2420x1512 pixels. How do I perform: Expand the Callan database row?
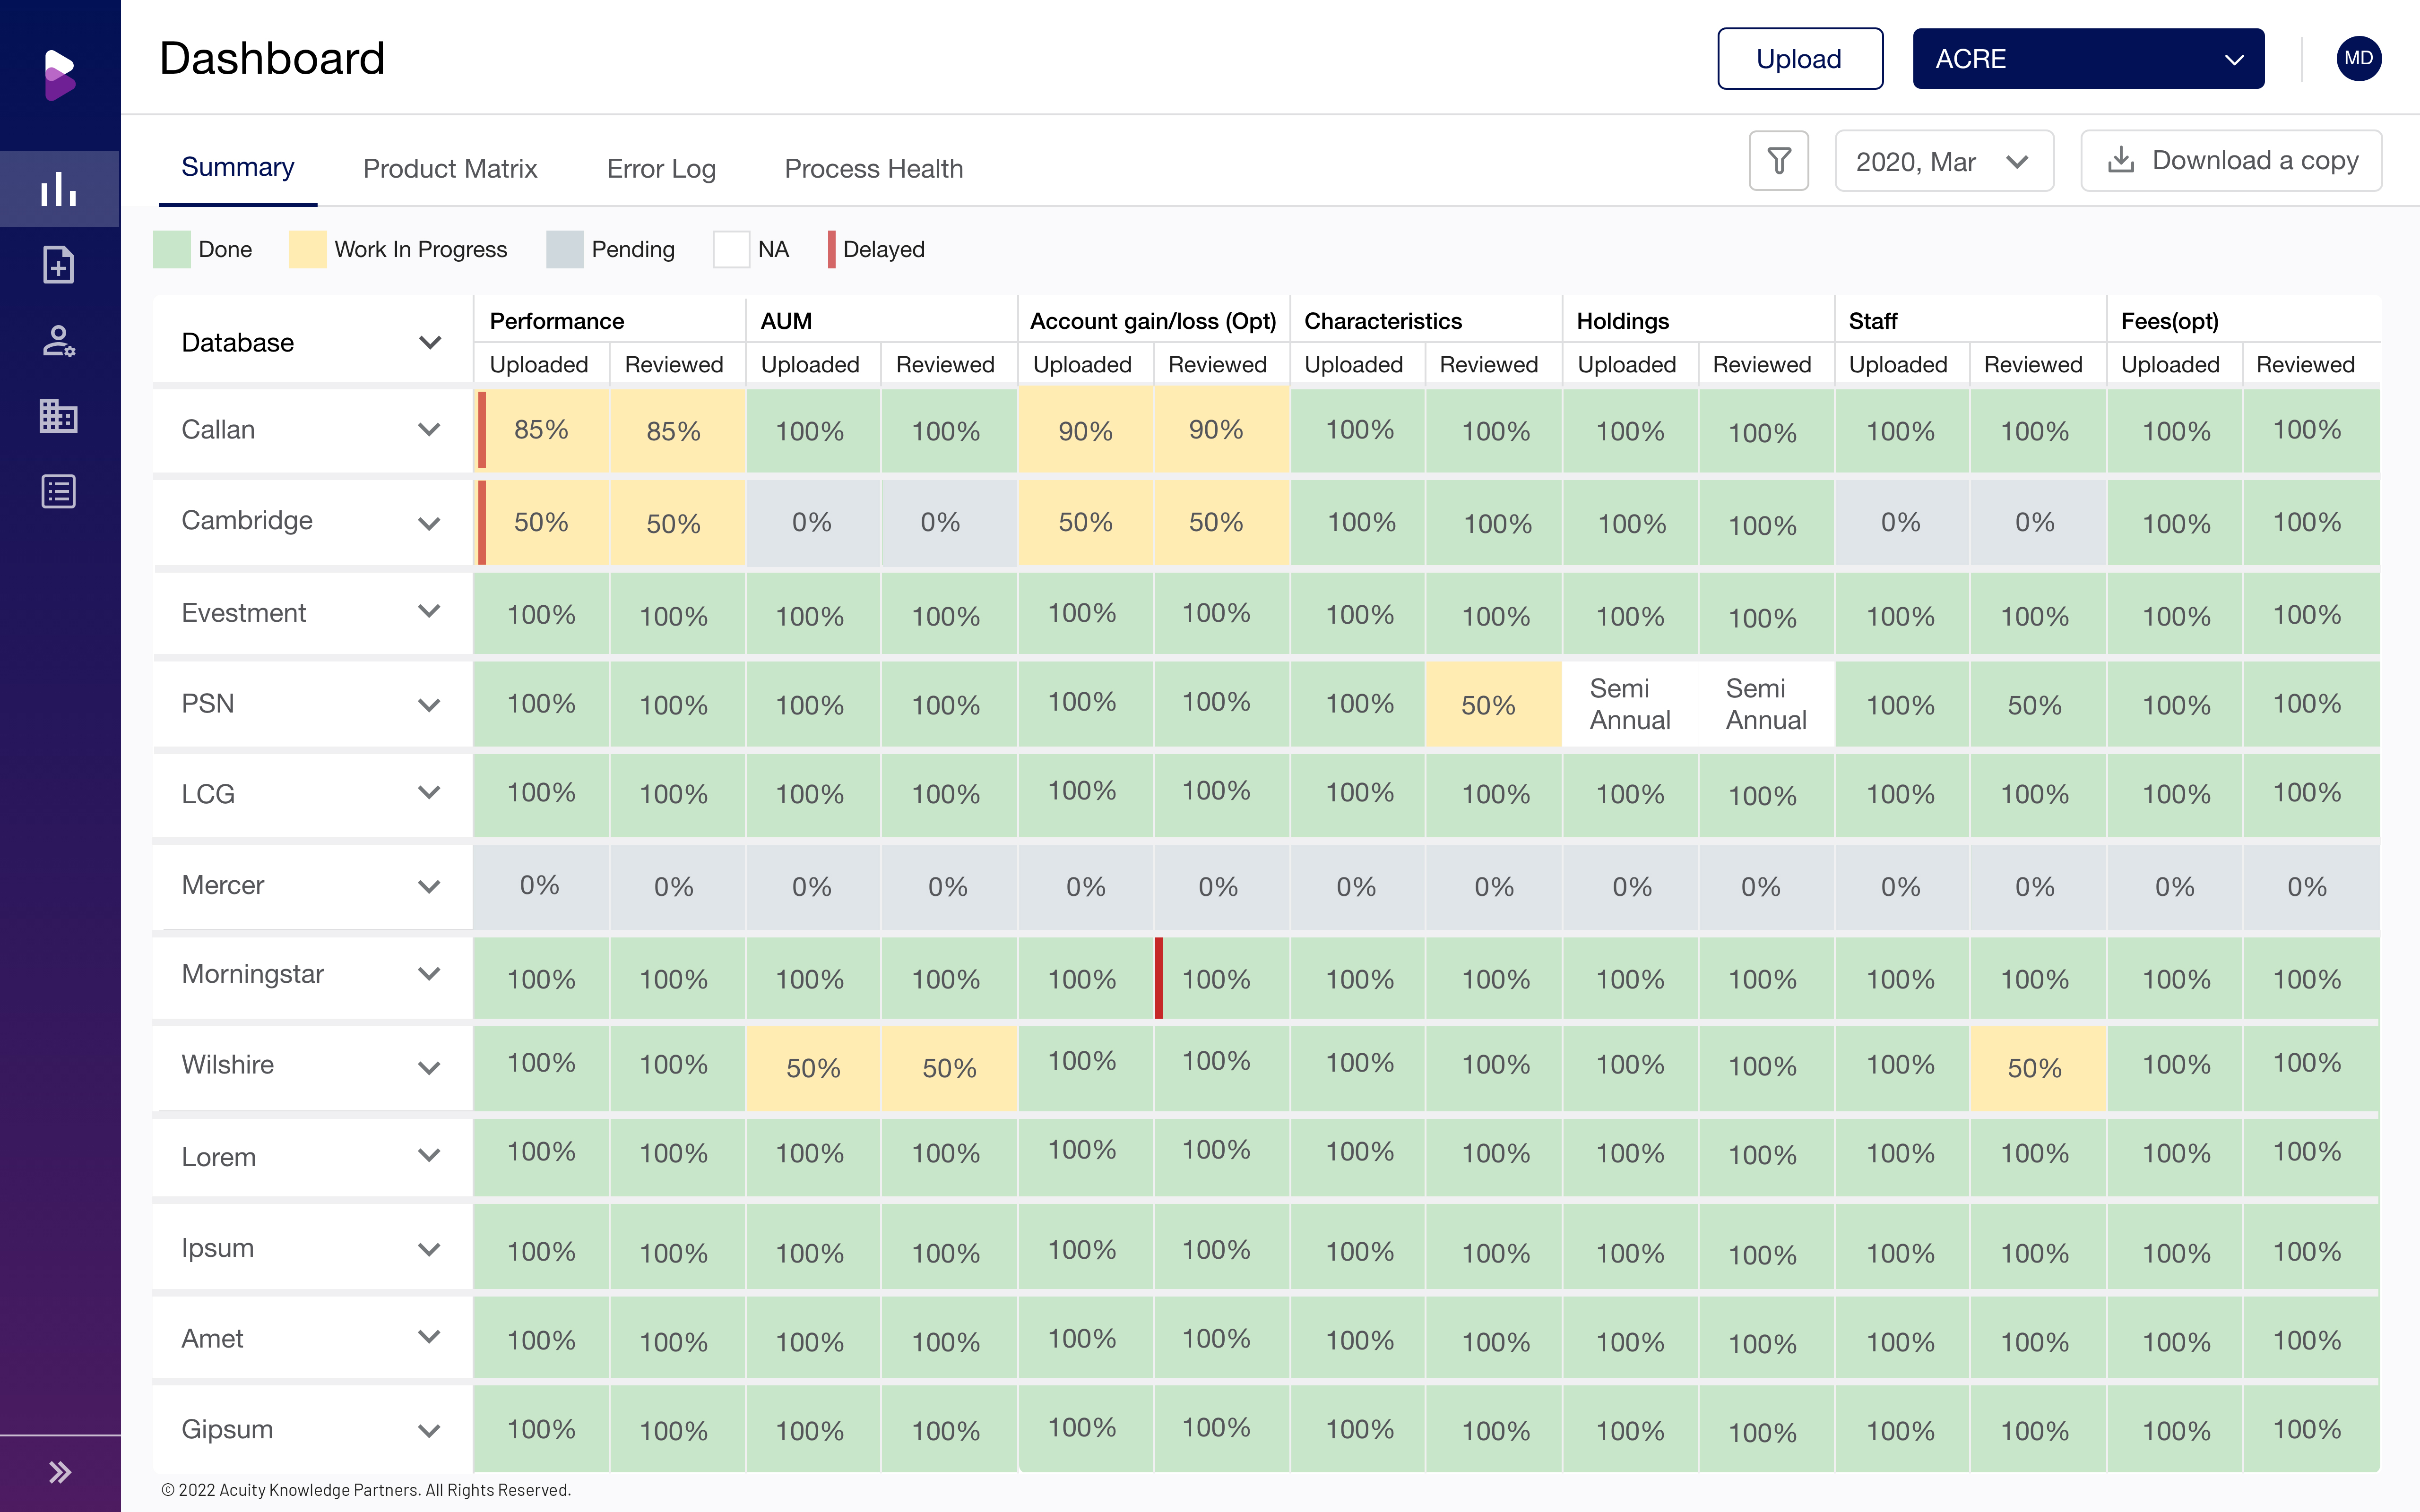pos(429,430)
